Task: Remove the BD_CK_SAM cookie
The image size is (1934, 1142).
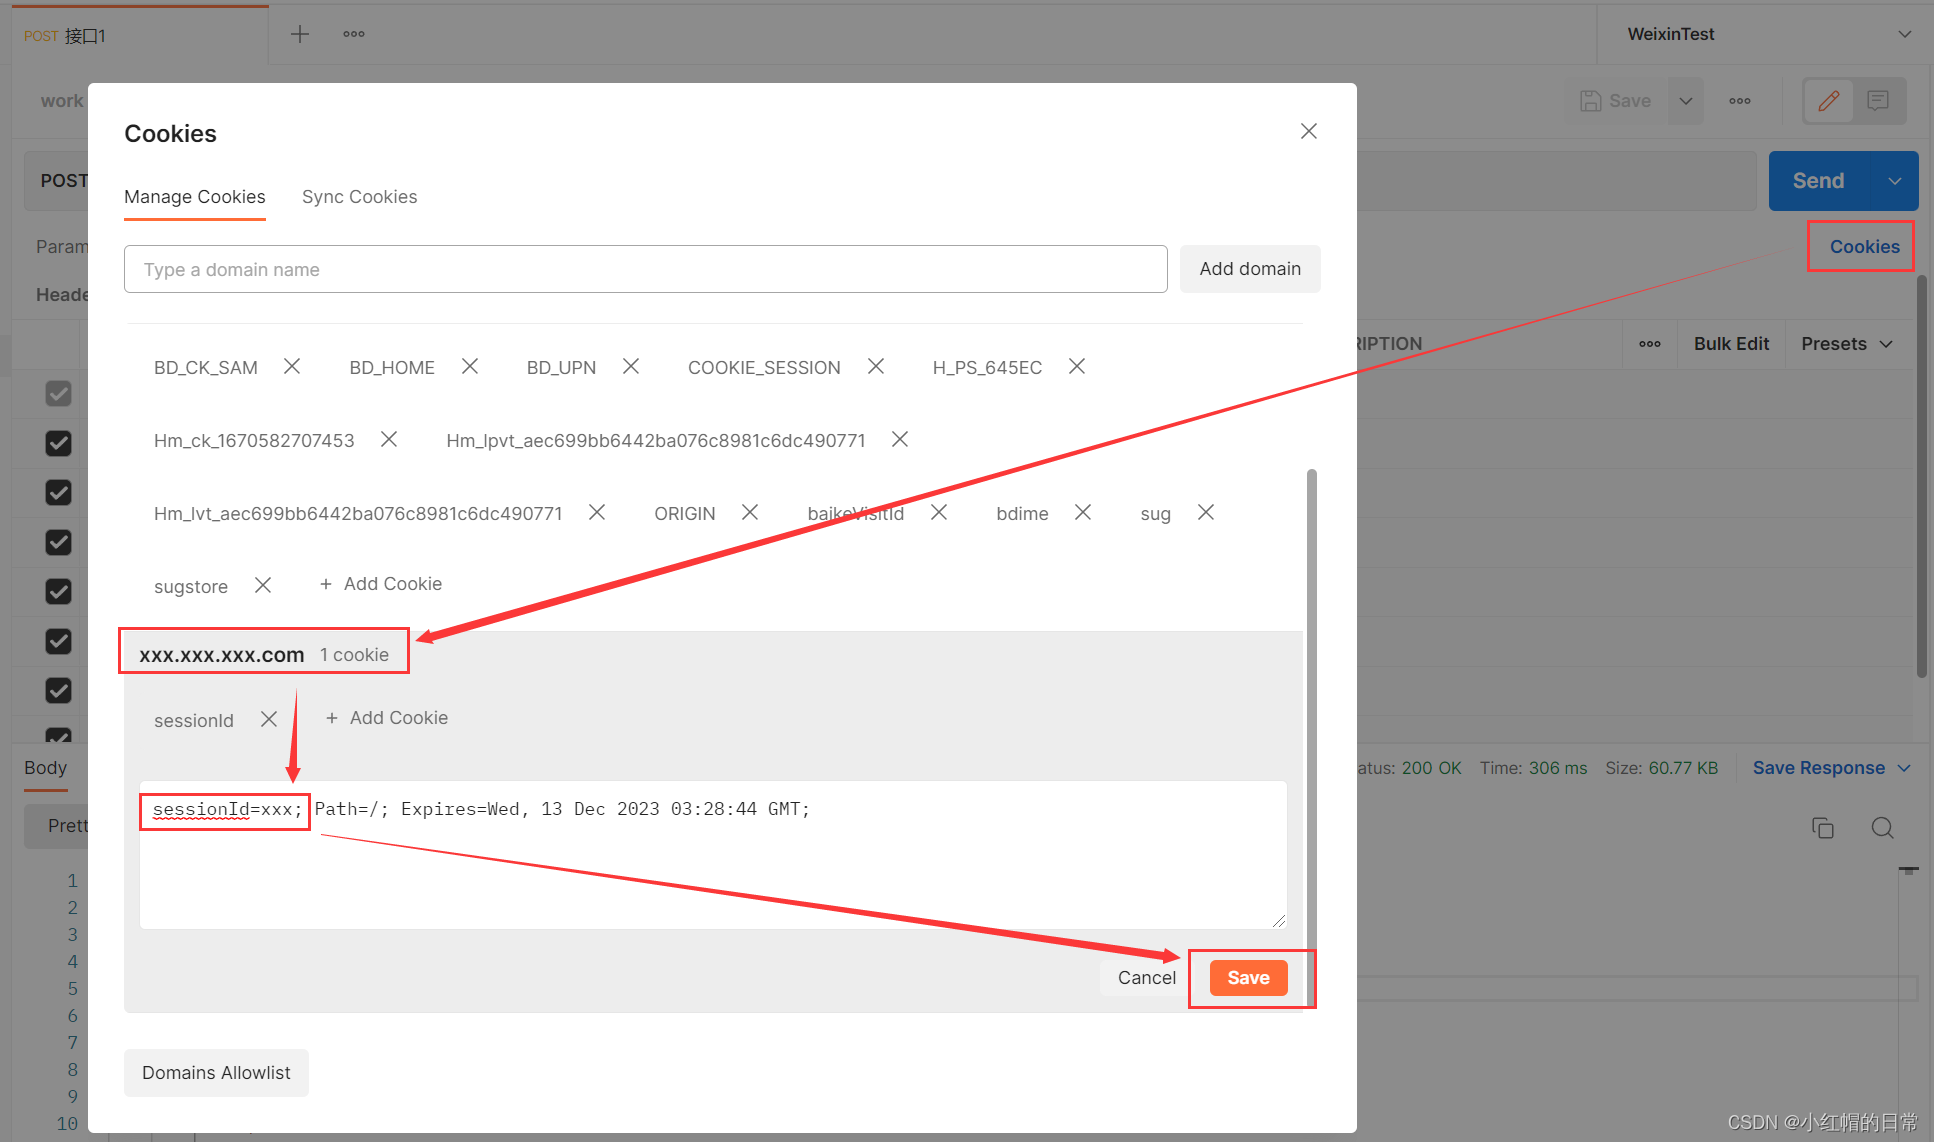Action: 292,367
